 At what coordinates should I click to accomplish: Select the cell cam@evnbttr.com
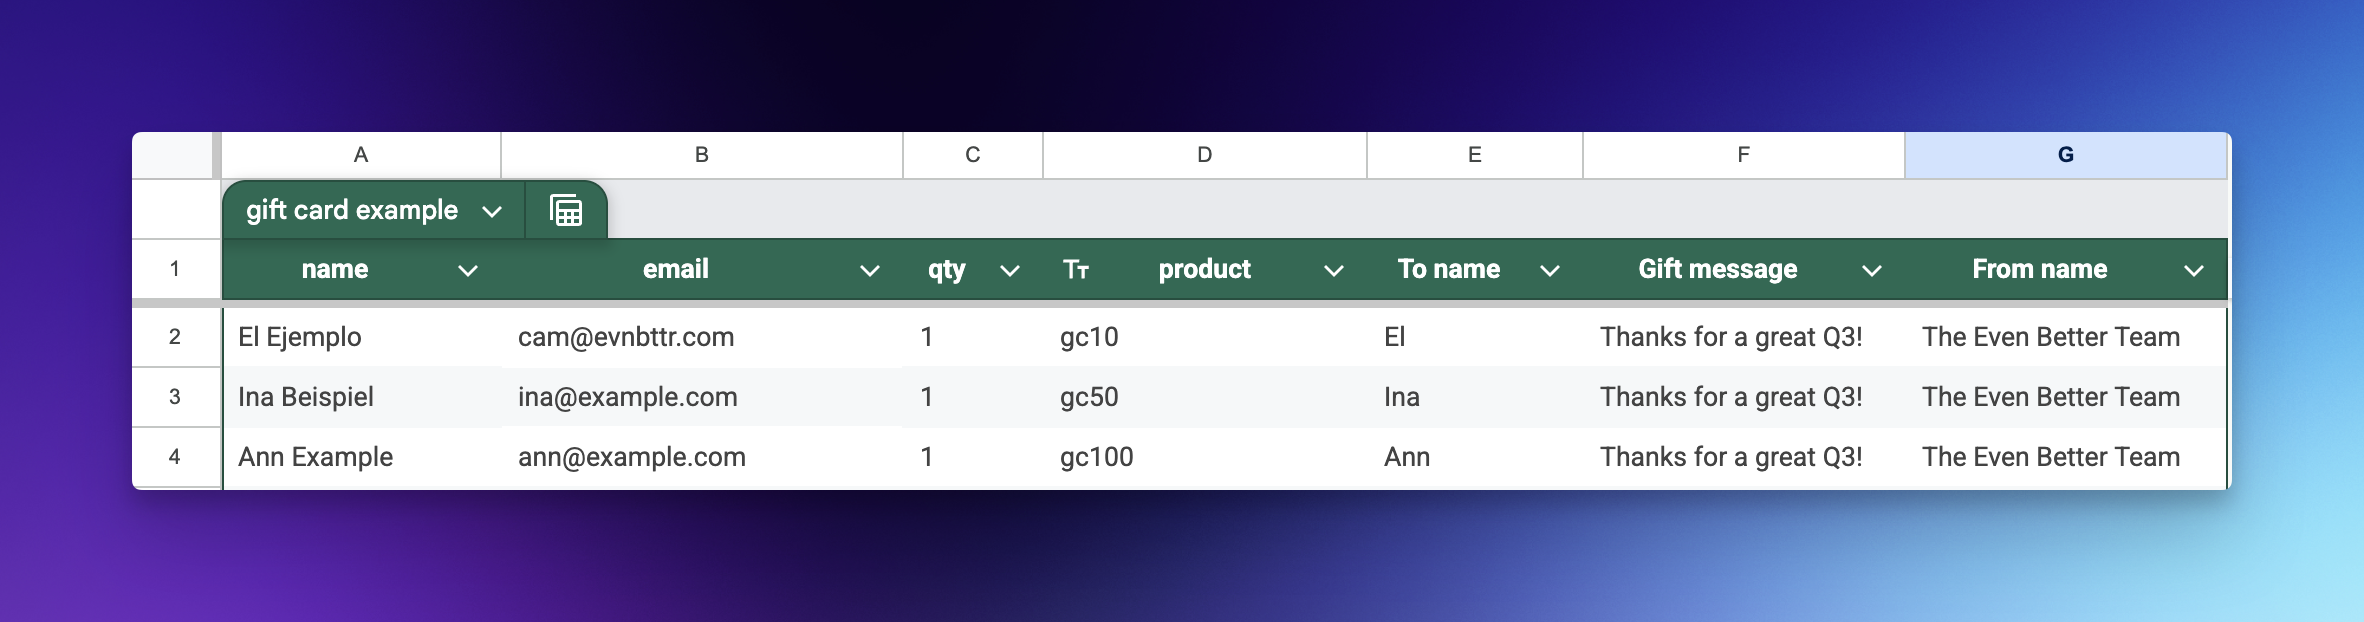(x=702, y=337)
